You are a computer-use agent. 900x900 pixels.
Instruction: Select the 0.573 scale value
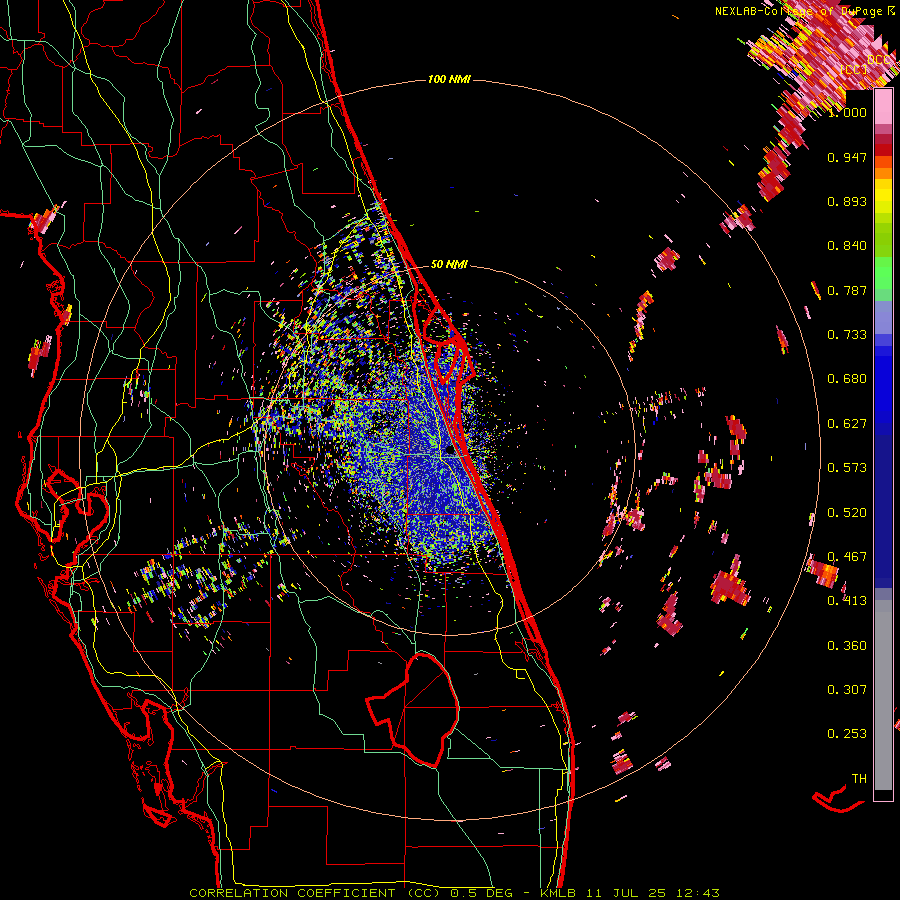pos(847,468)
